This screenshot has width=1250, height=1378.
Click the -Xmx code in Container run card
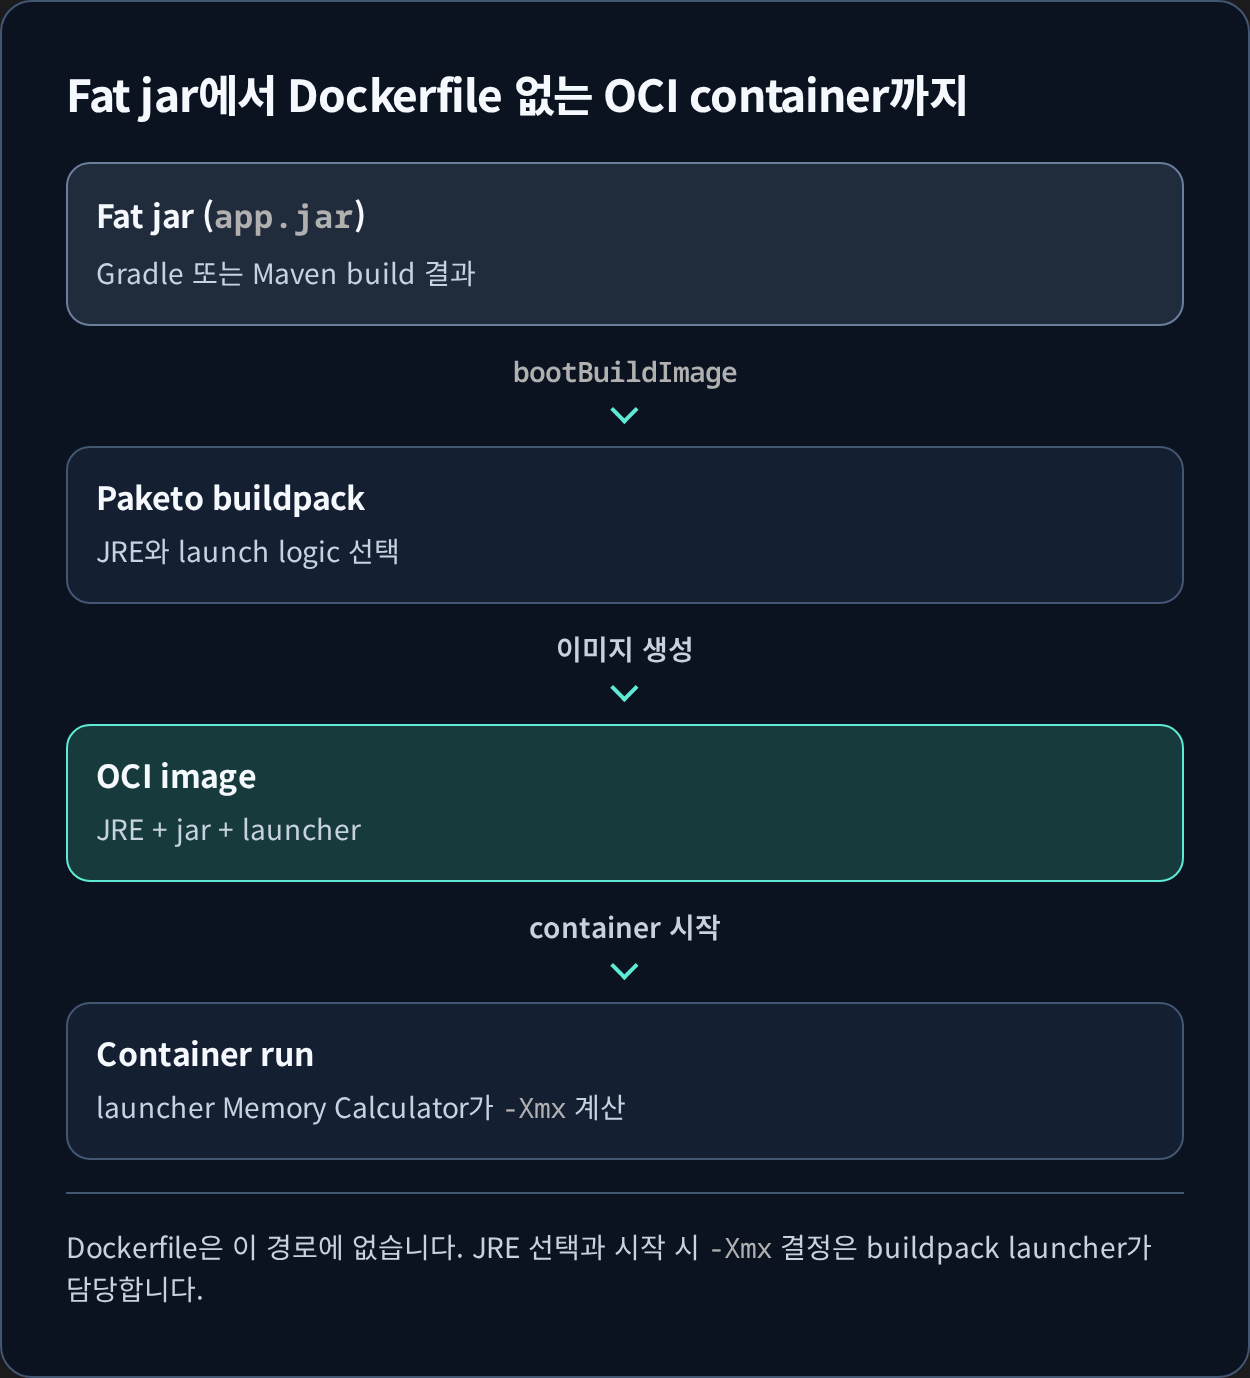click(535, 1108)
